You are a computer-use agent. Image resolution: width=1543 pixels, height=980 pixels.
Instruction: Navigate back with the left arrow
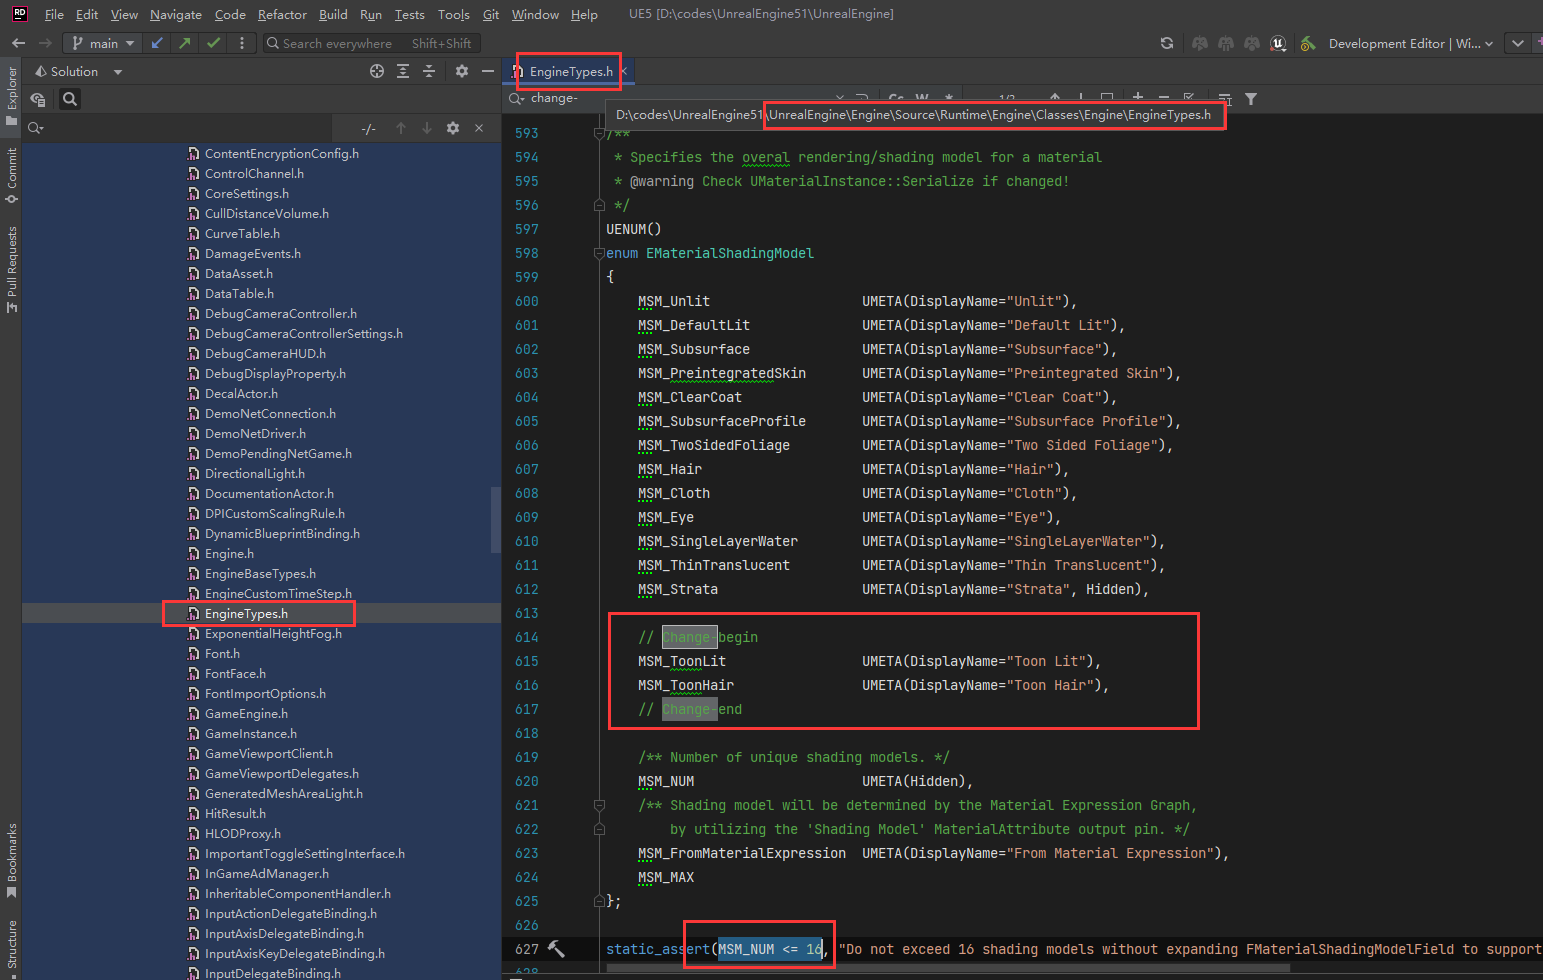pyautogui.click(x=18, y=43)
